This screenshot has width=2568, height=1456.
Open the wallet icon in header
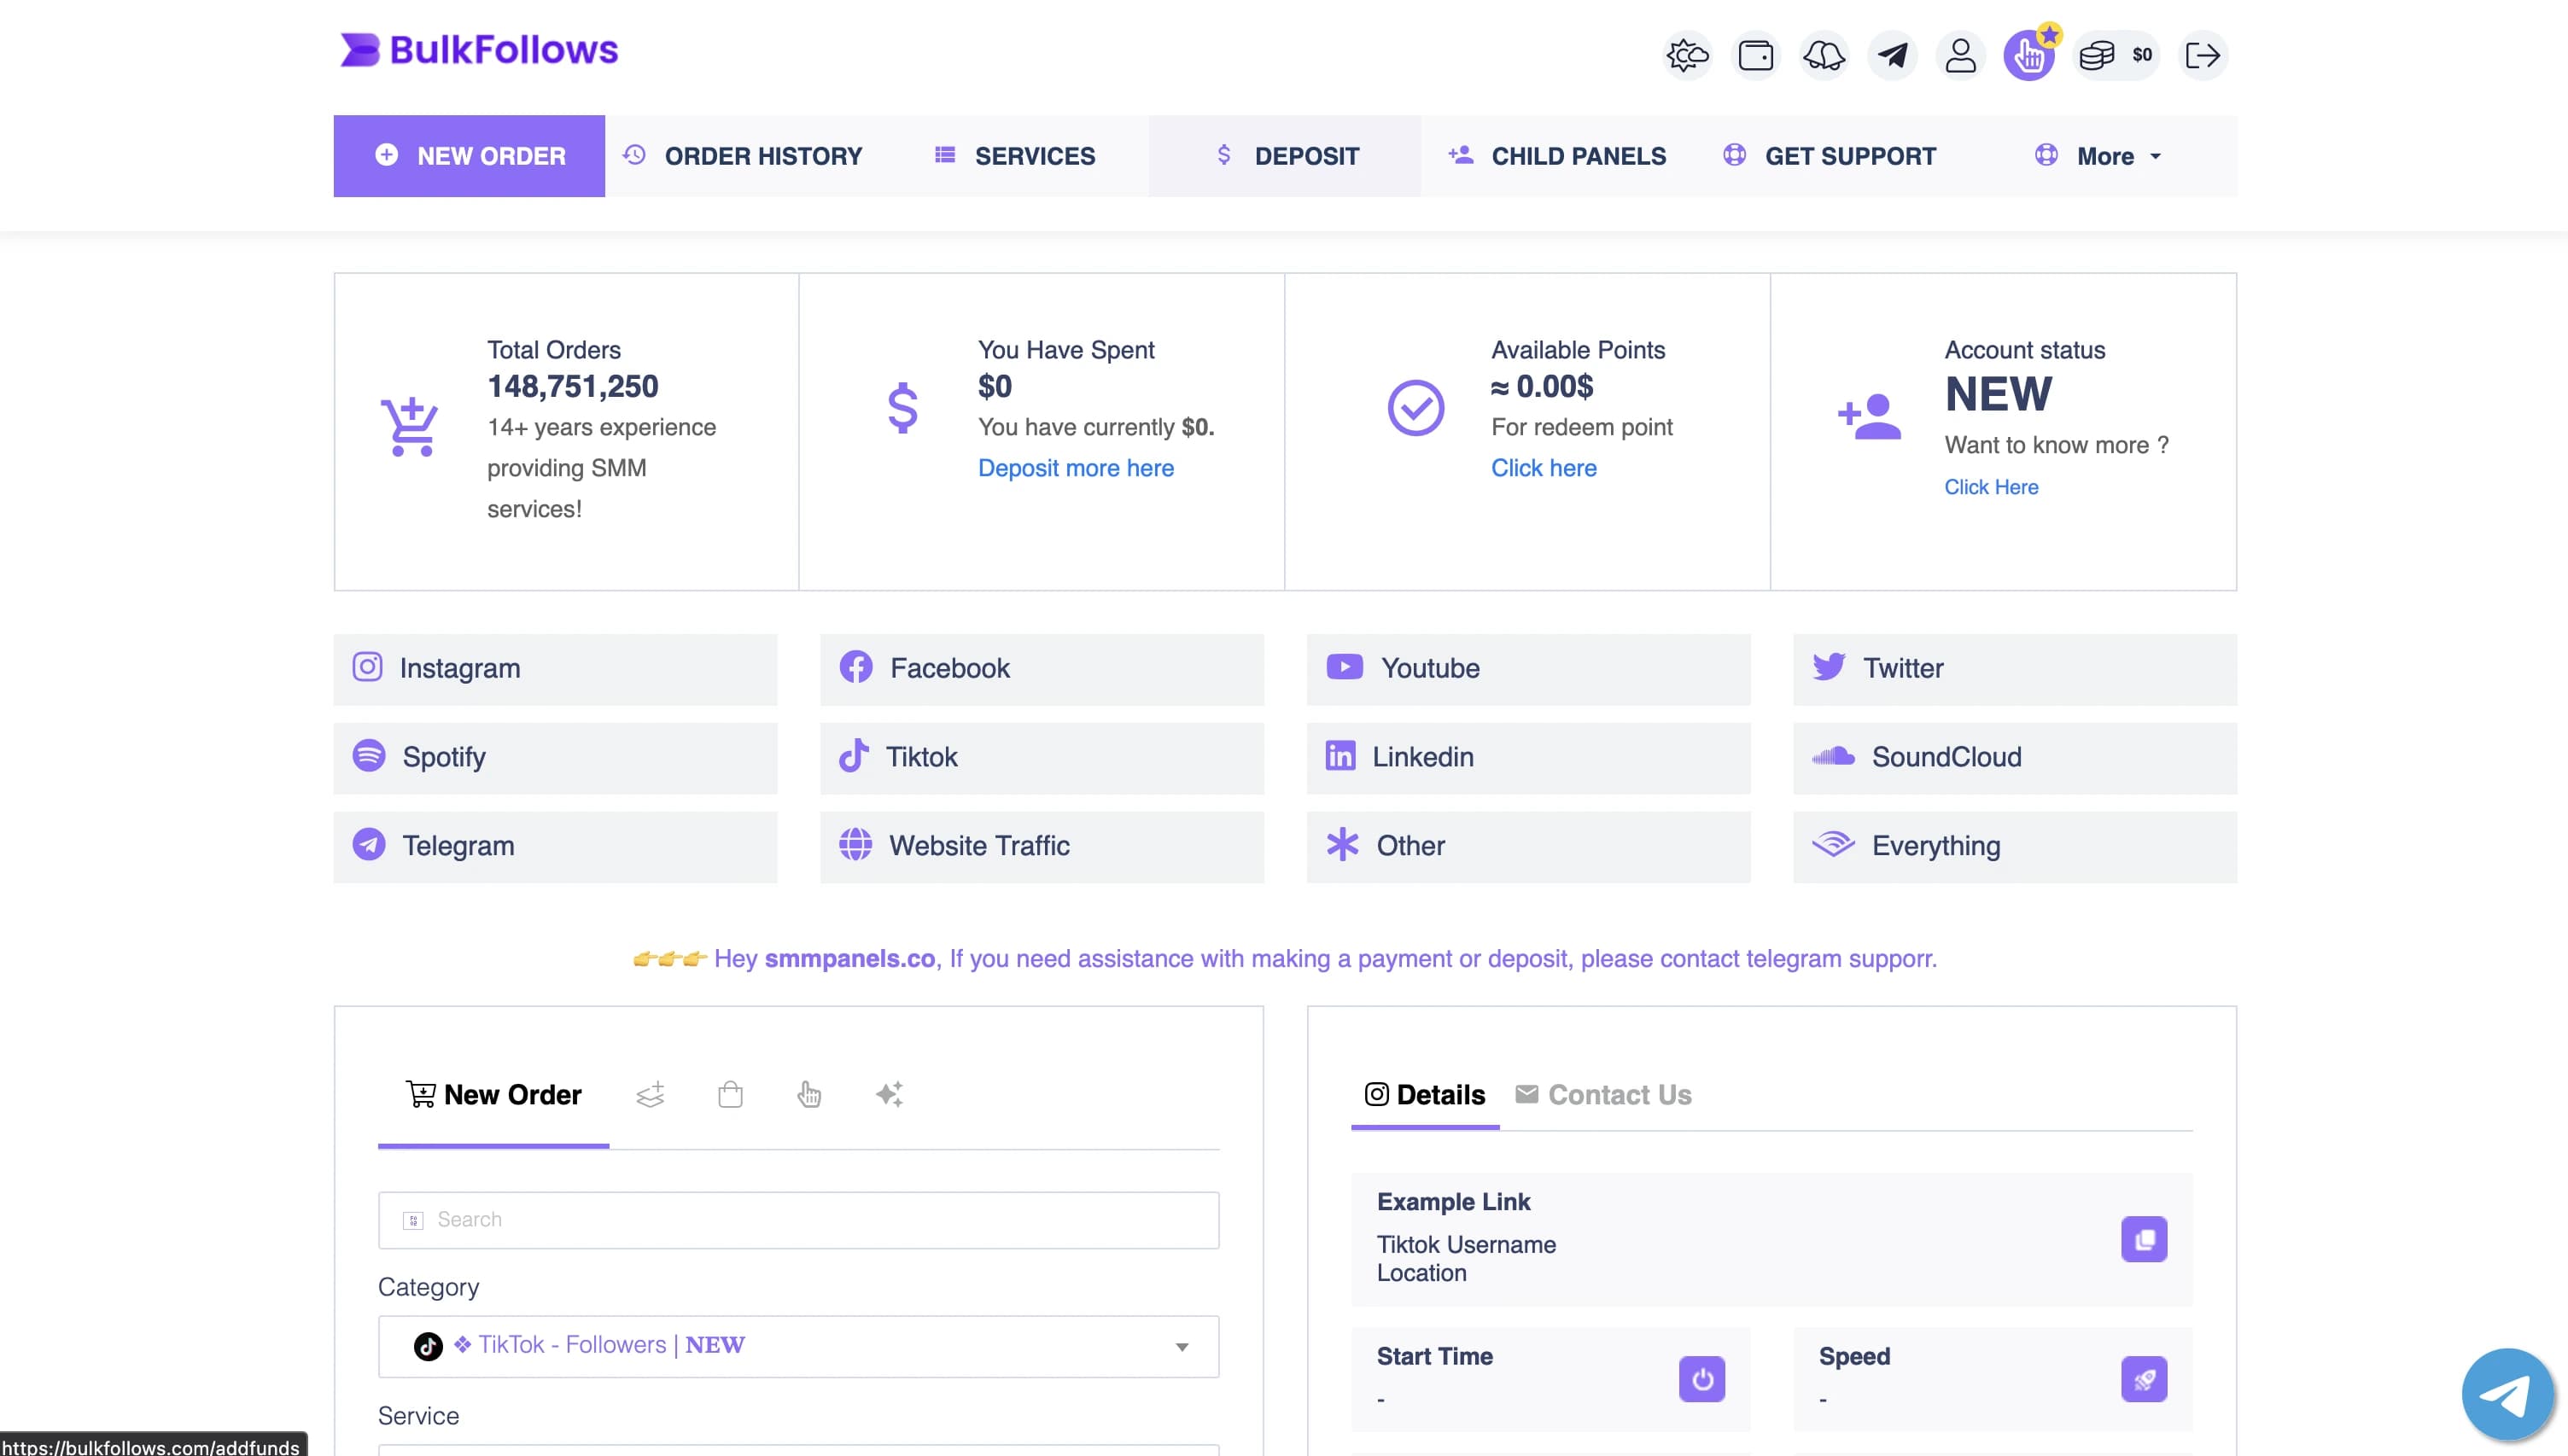(1755, 55)
